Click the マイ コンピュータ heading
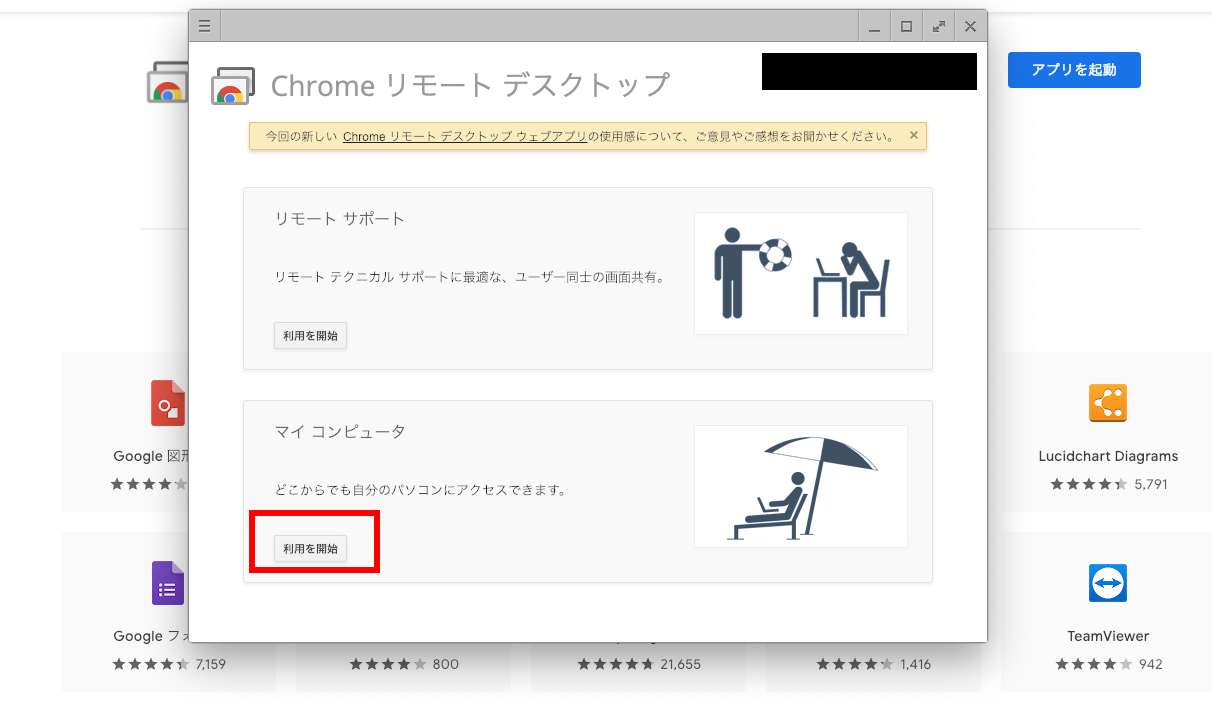1212x702 pixels. click(340, 431)
